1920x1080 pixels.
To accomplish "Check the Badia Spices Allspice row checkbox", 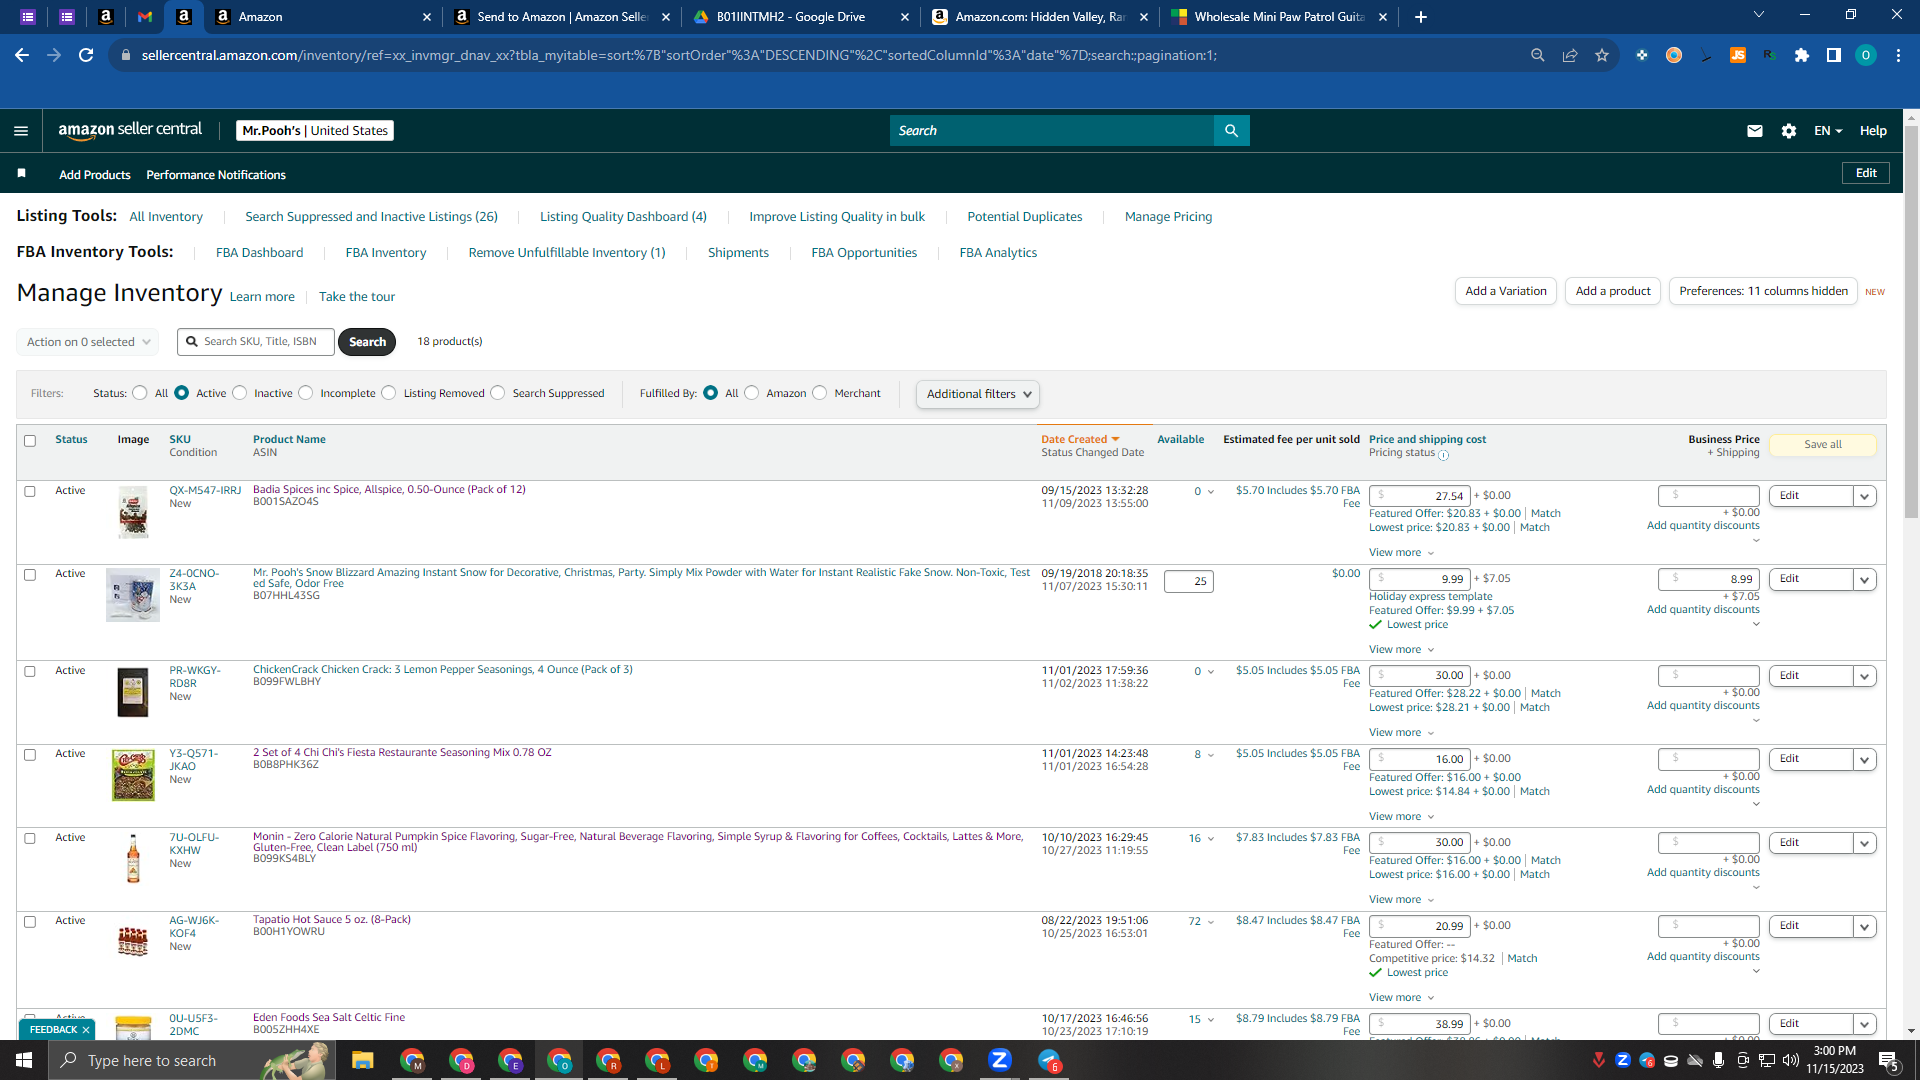I will pyautogui.click(x=30, y=492).
